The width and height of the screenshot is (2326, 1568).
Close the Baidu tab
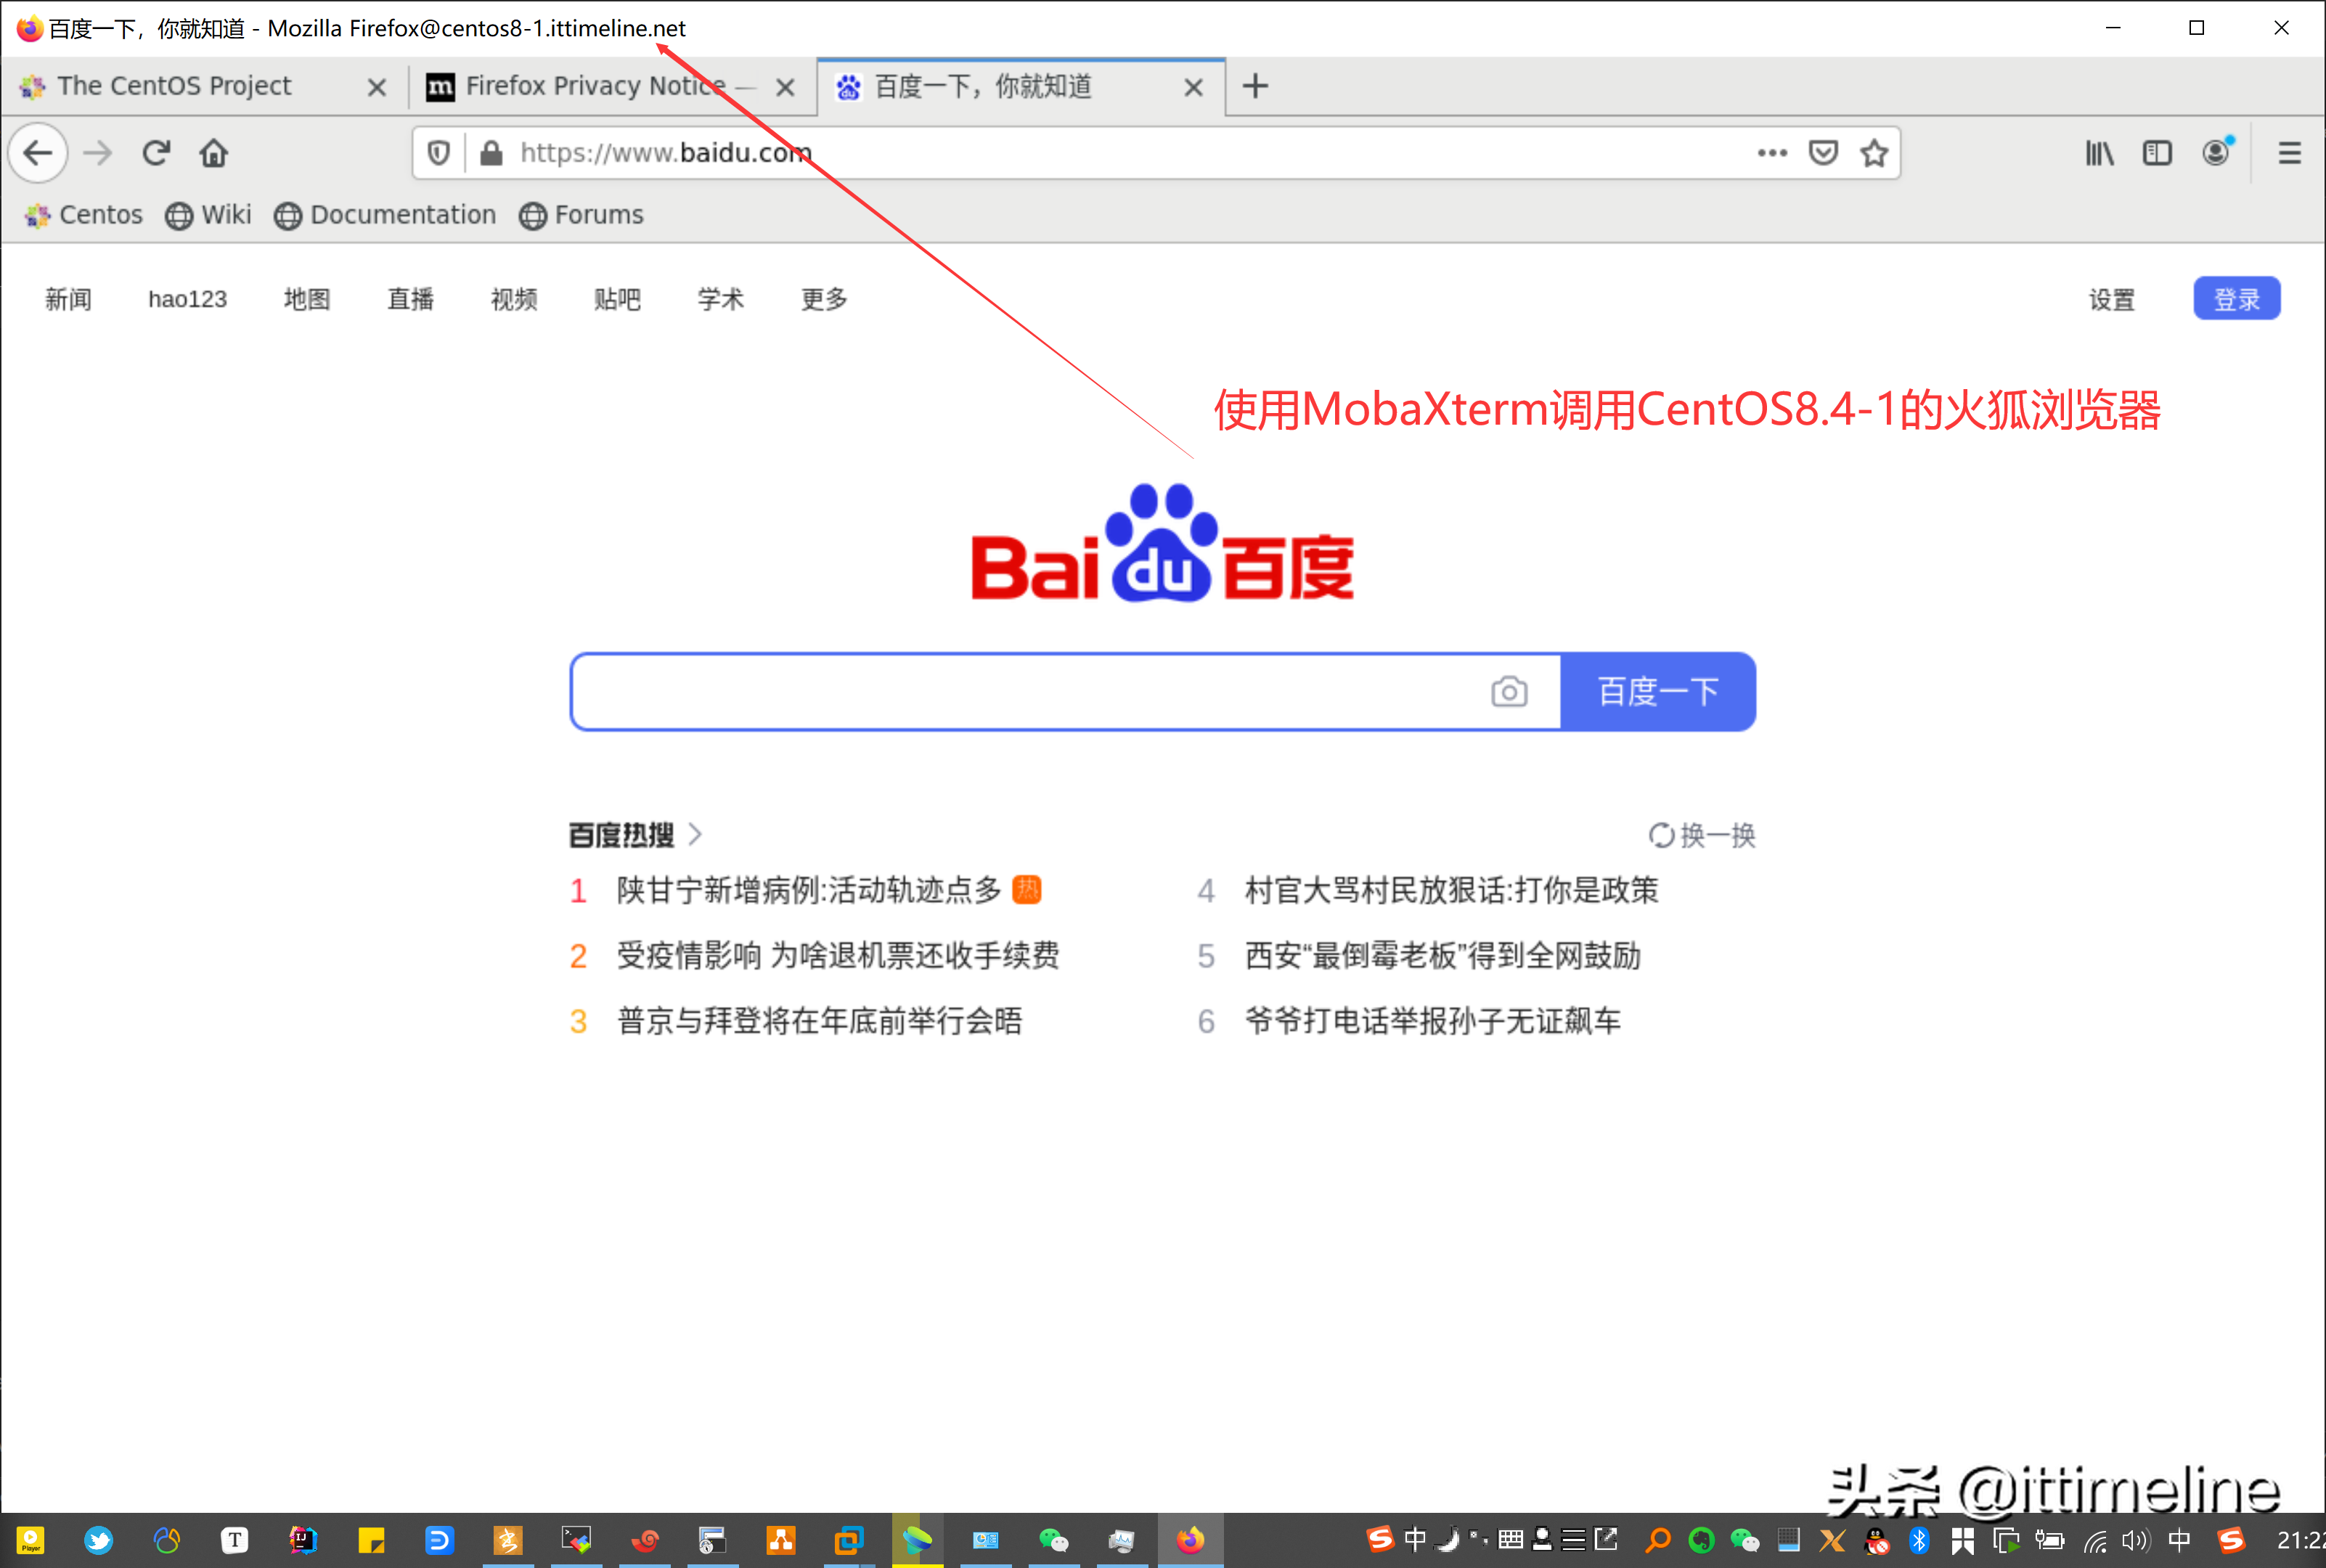(1193, 87)
